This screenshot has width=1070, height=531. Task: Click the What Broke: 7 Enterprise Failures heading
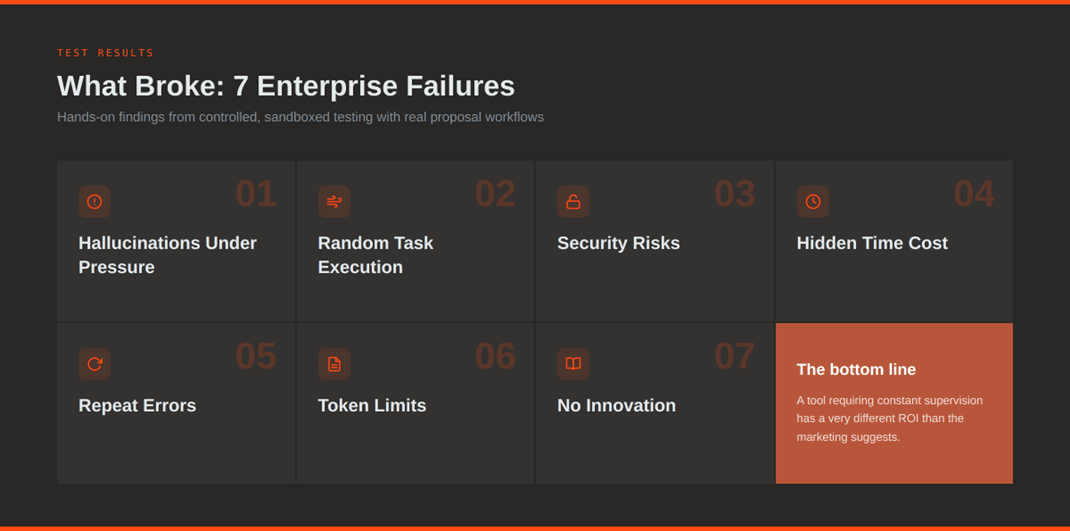286,86
